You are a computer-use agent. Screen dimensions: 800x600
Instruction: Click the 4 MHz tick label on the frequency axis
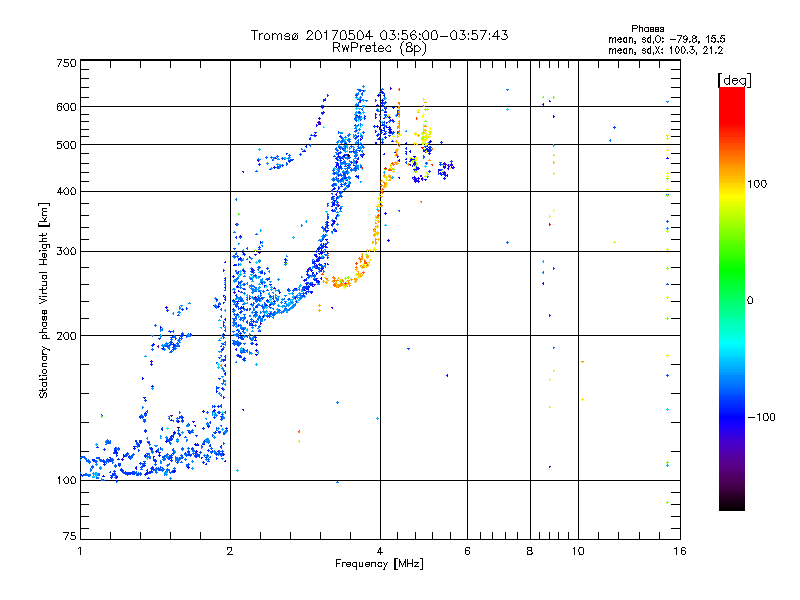(379, 551)
